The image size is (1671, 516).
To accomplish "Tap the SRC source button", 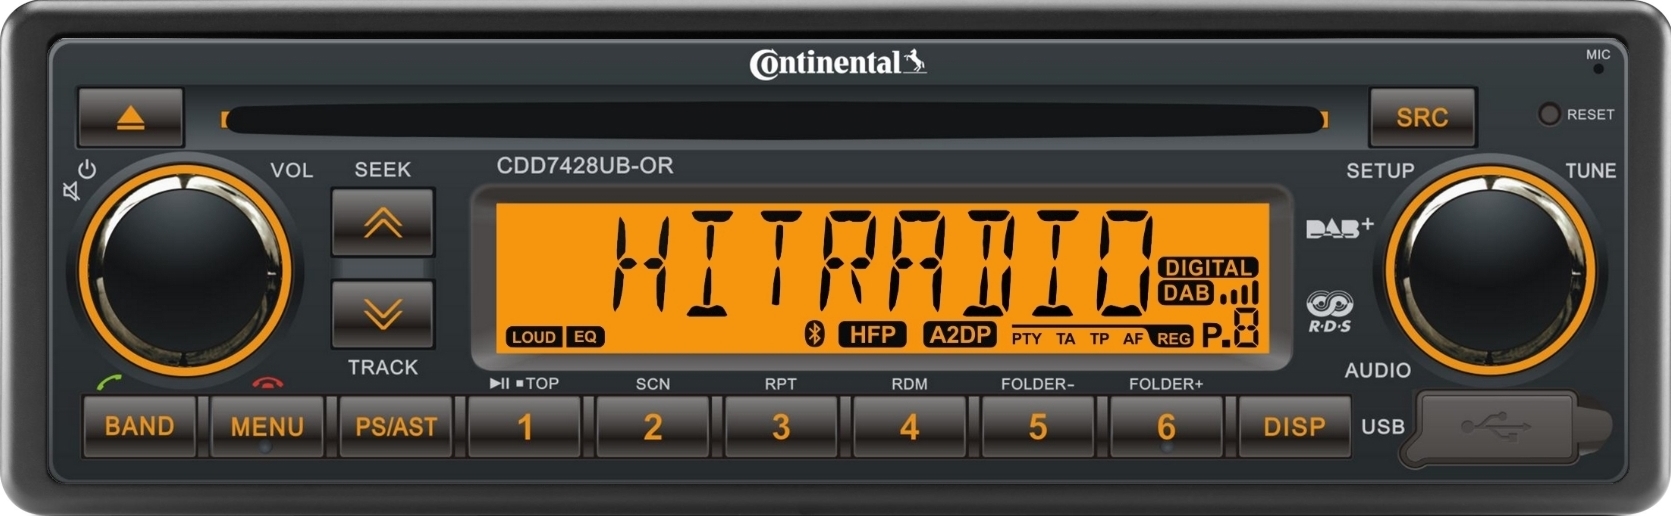I will tap(1422, 117).
